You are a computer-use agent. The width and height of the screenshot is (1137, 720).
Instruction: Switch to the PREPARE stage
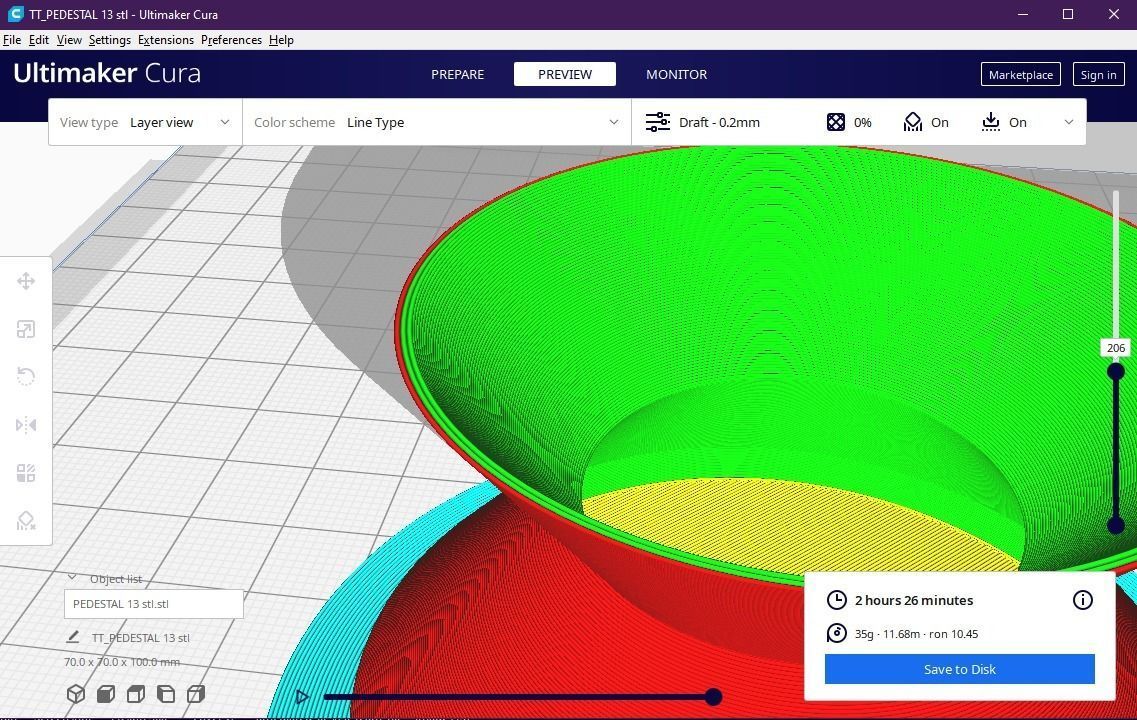click(x=458, y=74)
